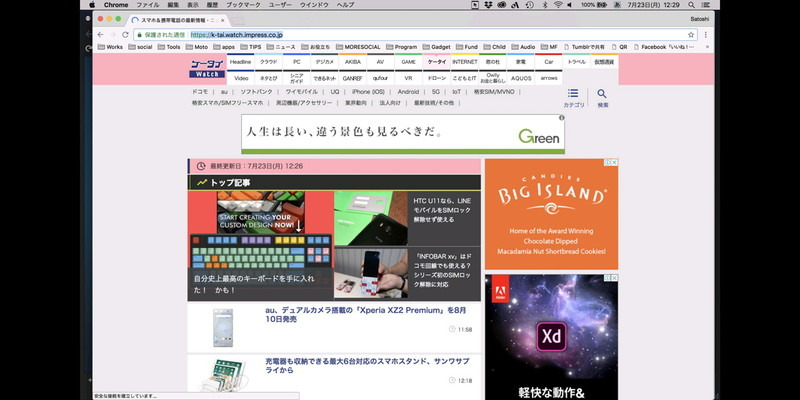Click the Green banner advertisement
Screen dimensions: 800x400
403,134
